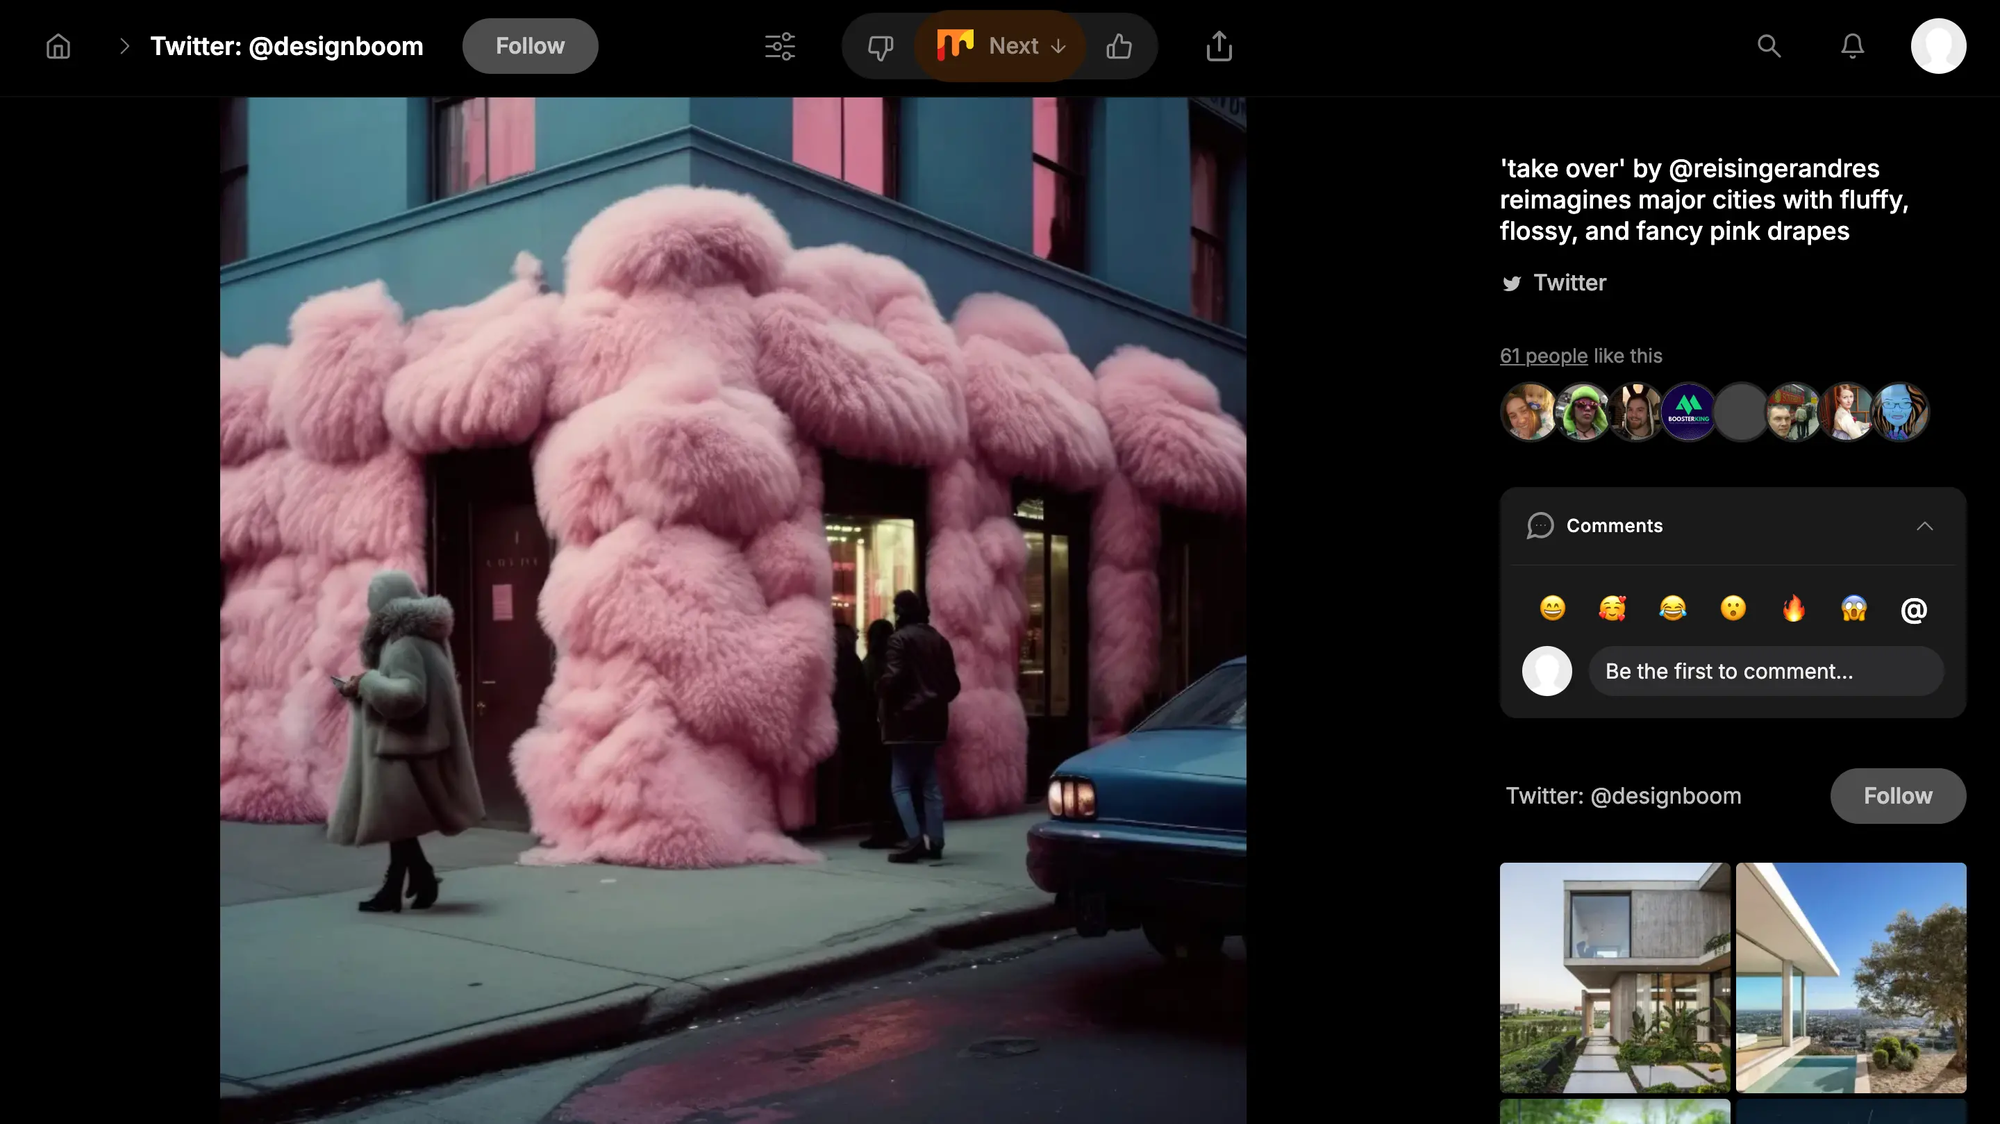Open the user profile avatar menu
Screen dimensions: 2000x1124
click(1938, 46)
